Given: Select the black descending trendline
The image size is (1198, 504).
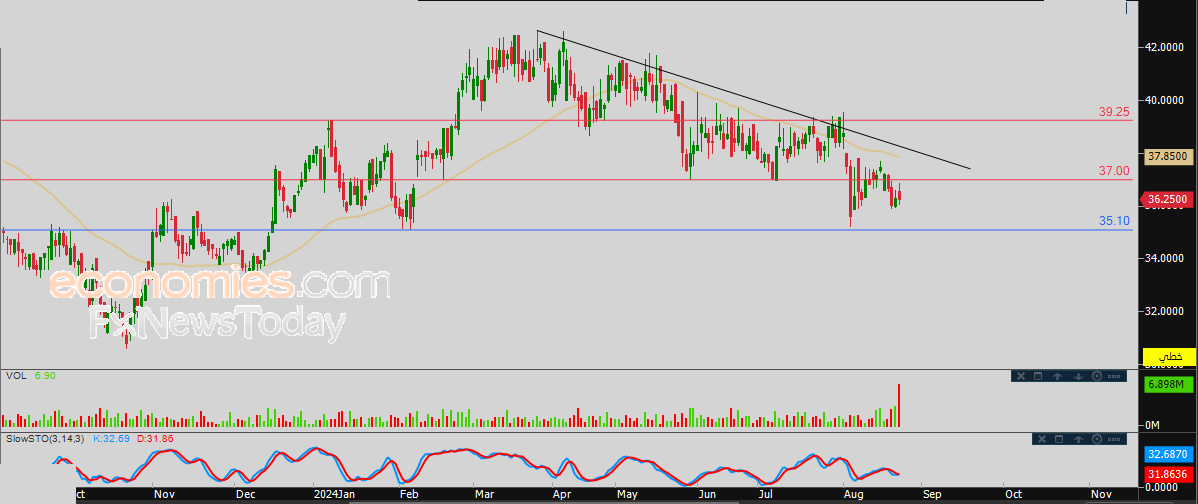Looking at the screenshot, I should pos(753,99).
